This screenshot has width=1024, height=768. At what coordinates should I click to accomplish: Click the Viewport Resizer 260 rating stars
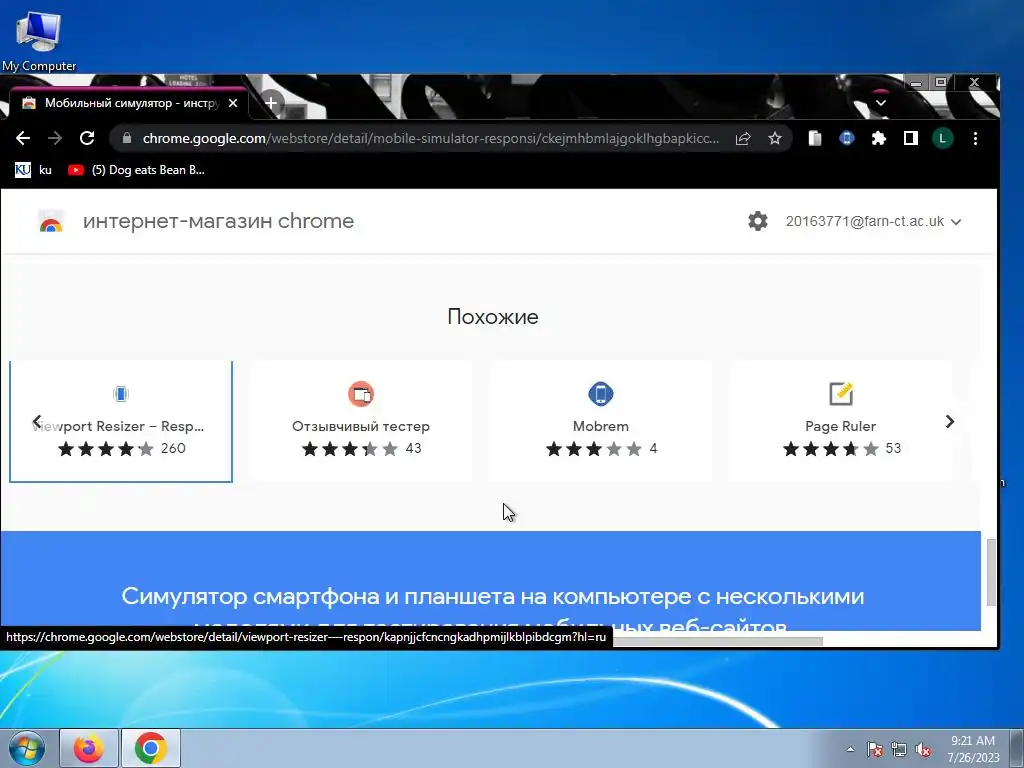click(106, 449)
